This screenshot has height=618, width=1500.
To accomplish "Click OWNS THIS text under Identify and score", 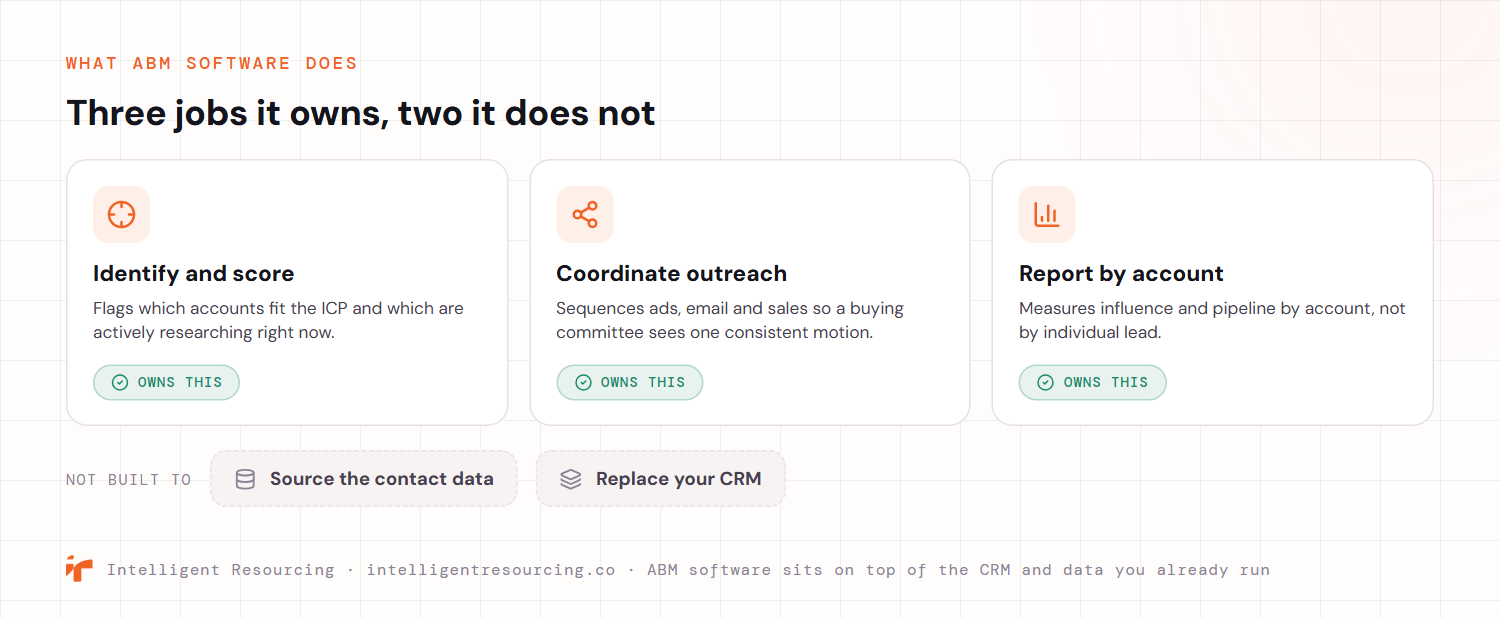I will coord(180,382).
